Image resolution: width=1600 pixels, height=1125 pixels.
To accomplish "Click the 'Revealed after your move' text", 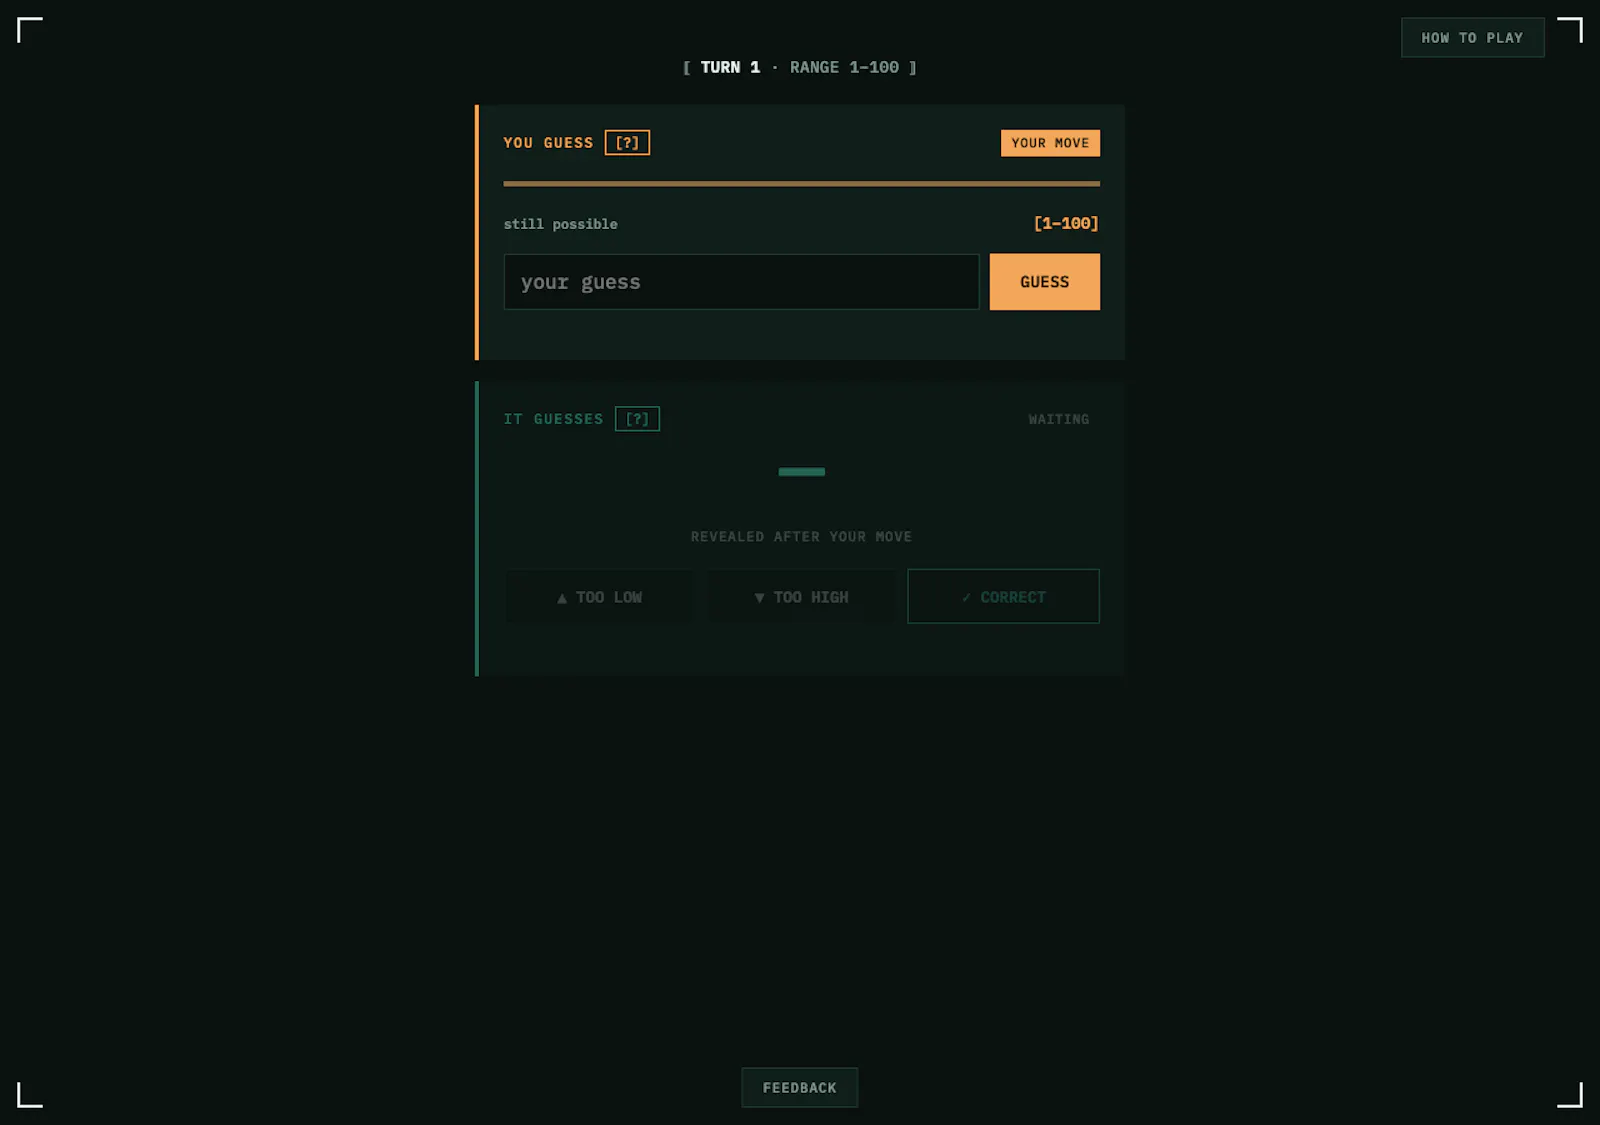I will tap(801, 537).
